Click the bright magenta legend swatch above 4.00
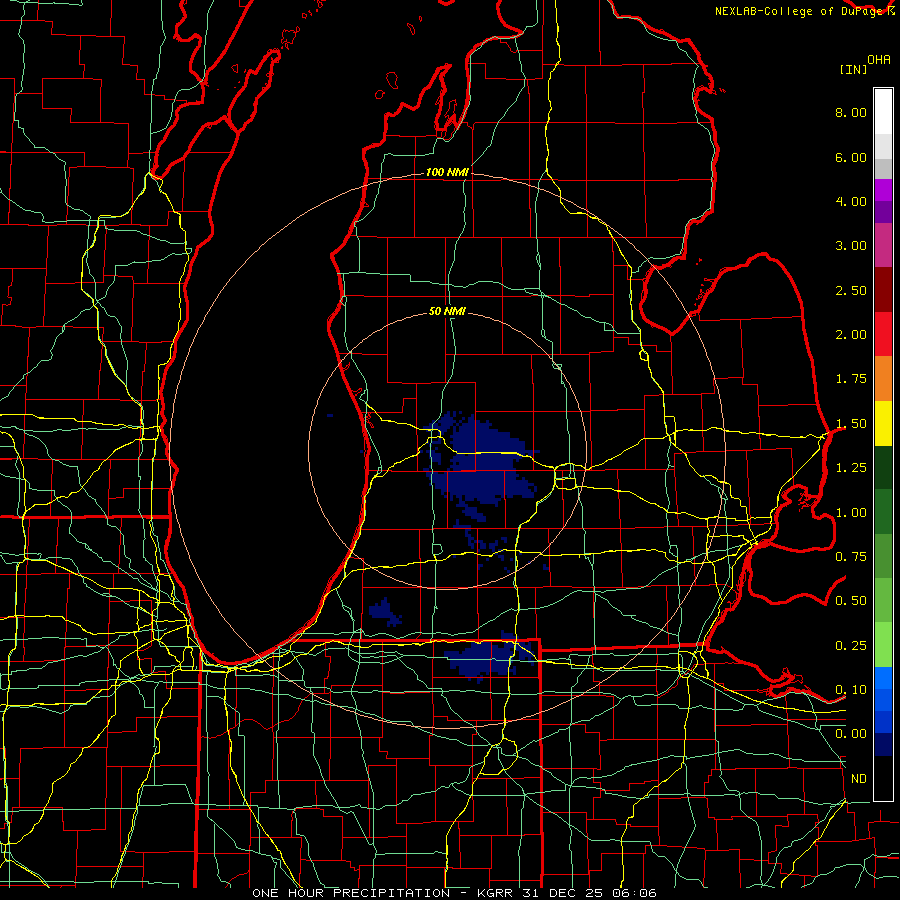This screenshot has height=900, width=900. tap(883, 190)
